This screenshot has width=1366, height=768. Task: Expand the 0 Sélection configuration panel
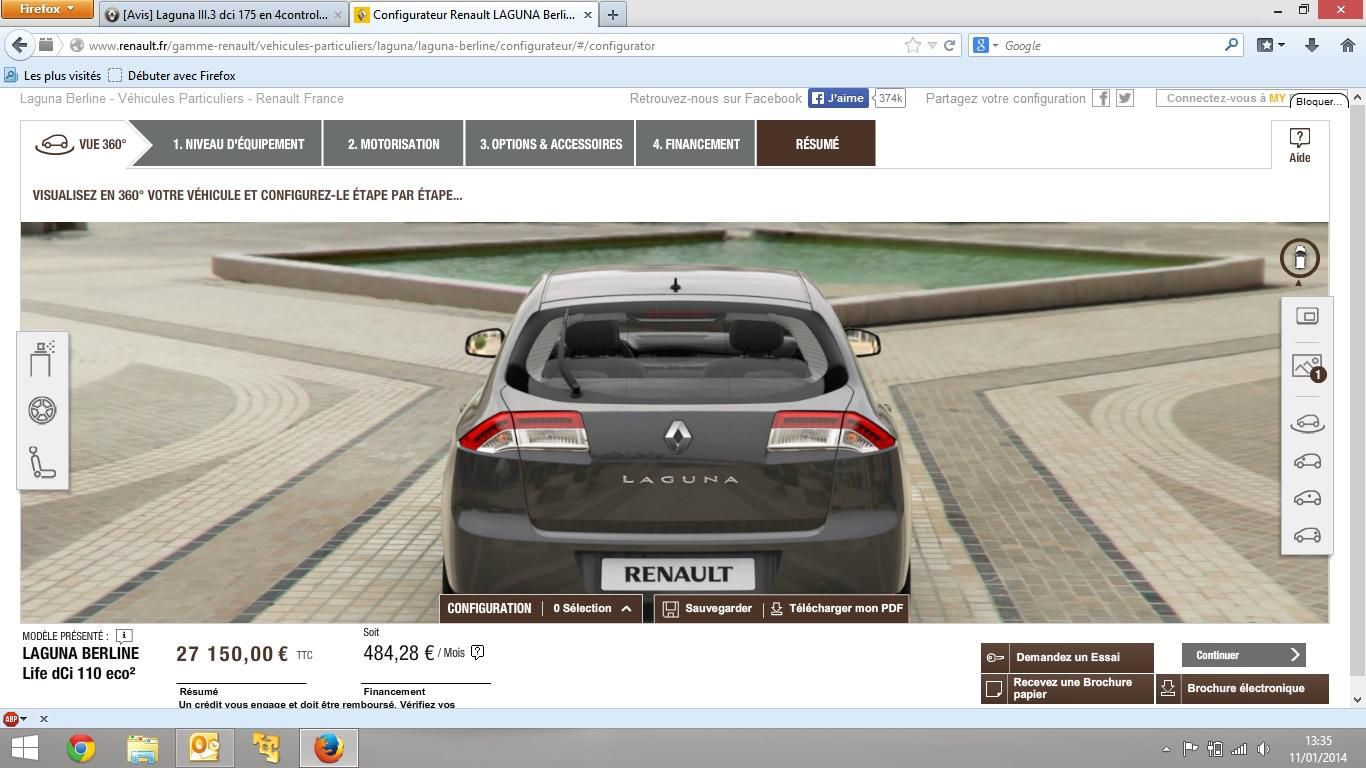(x=592, y=608)
